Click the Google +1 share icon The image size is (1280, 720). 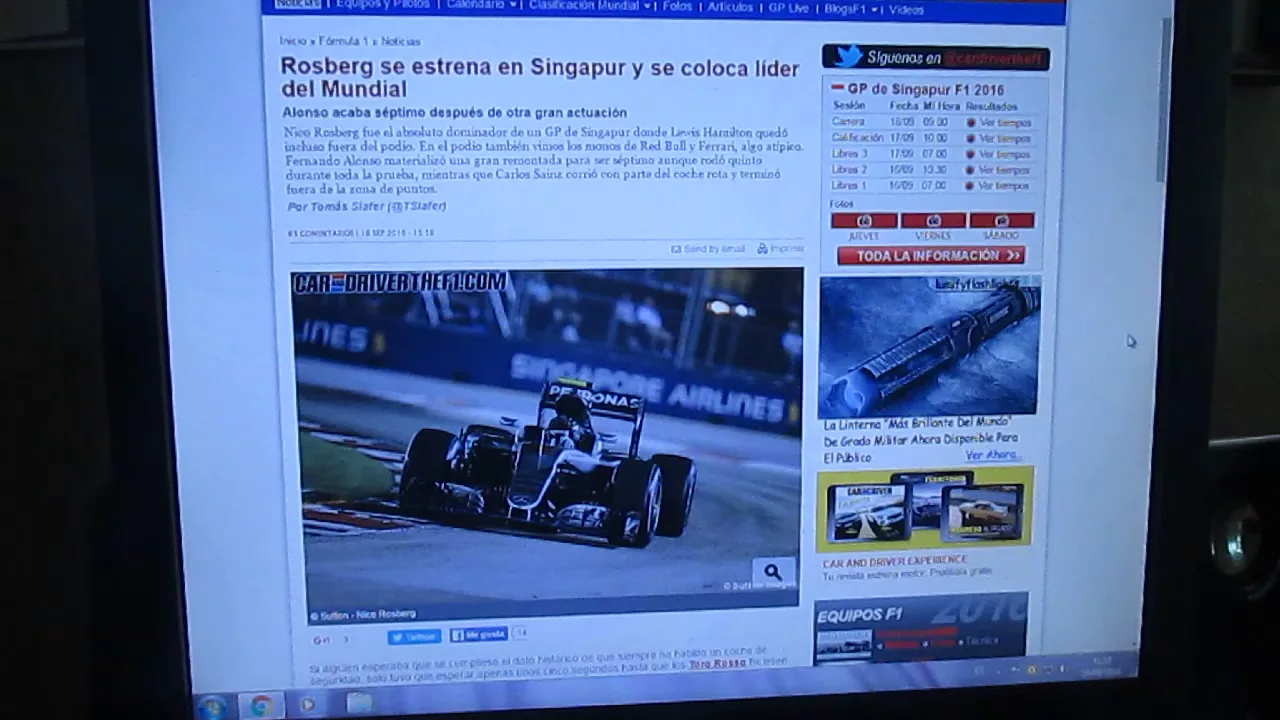(321, 640)
